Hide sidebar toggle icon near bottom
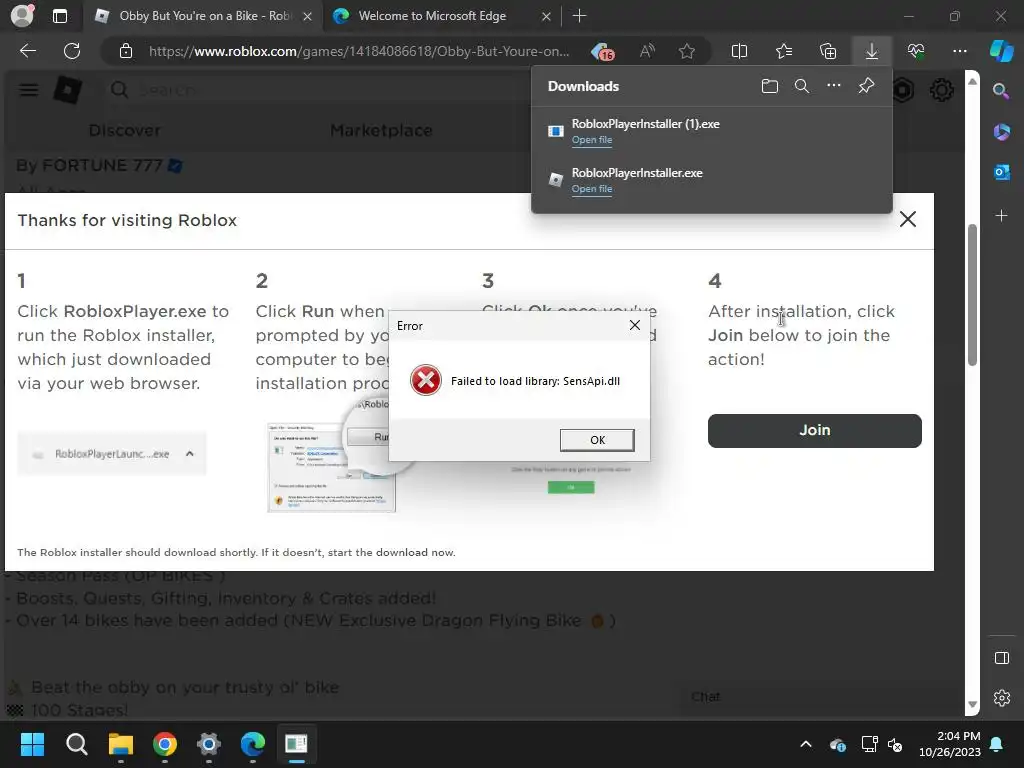This screenshot has height=768, width=1024. pos(1002,658)
